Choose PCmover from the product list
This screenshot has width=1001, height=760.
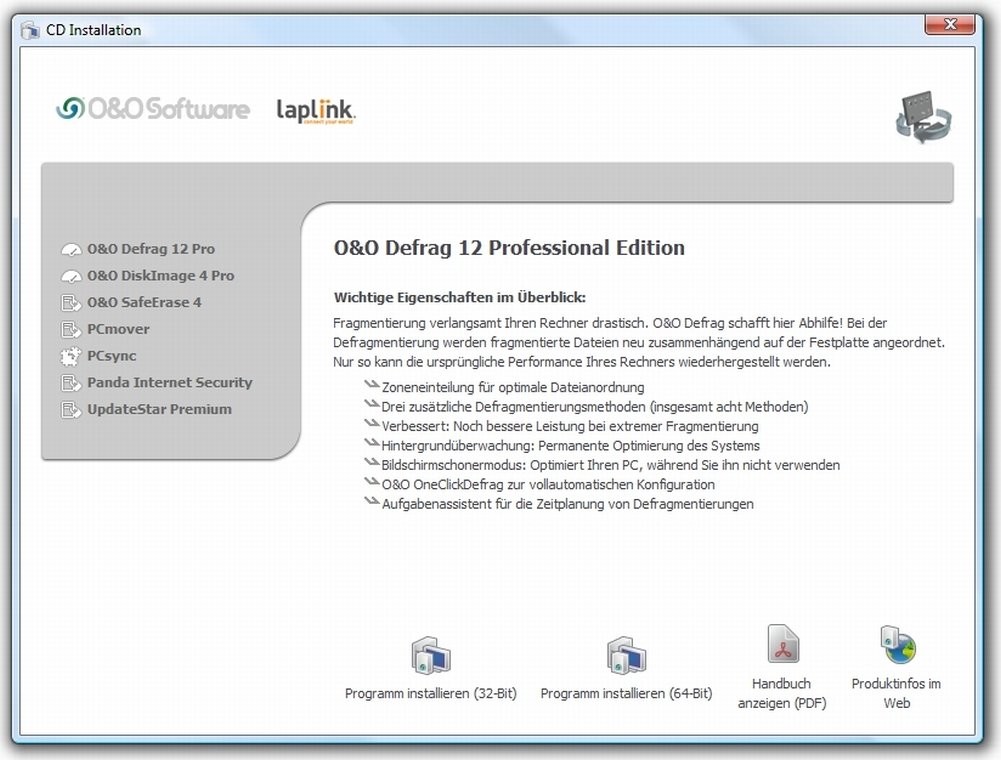pos(118,330)
